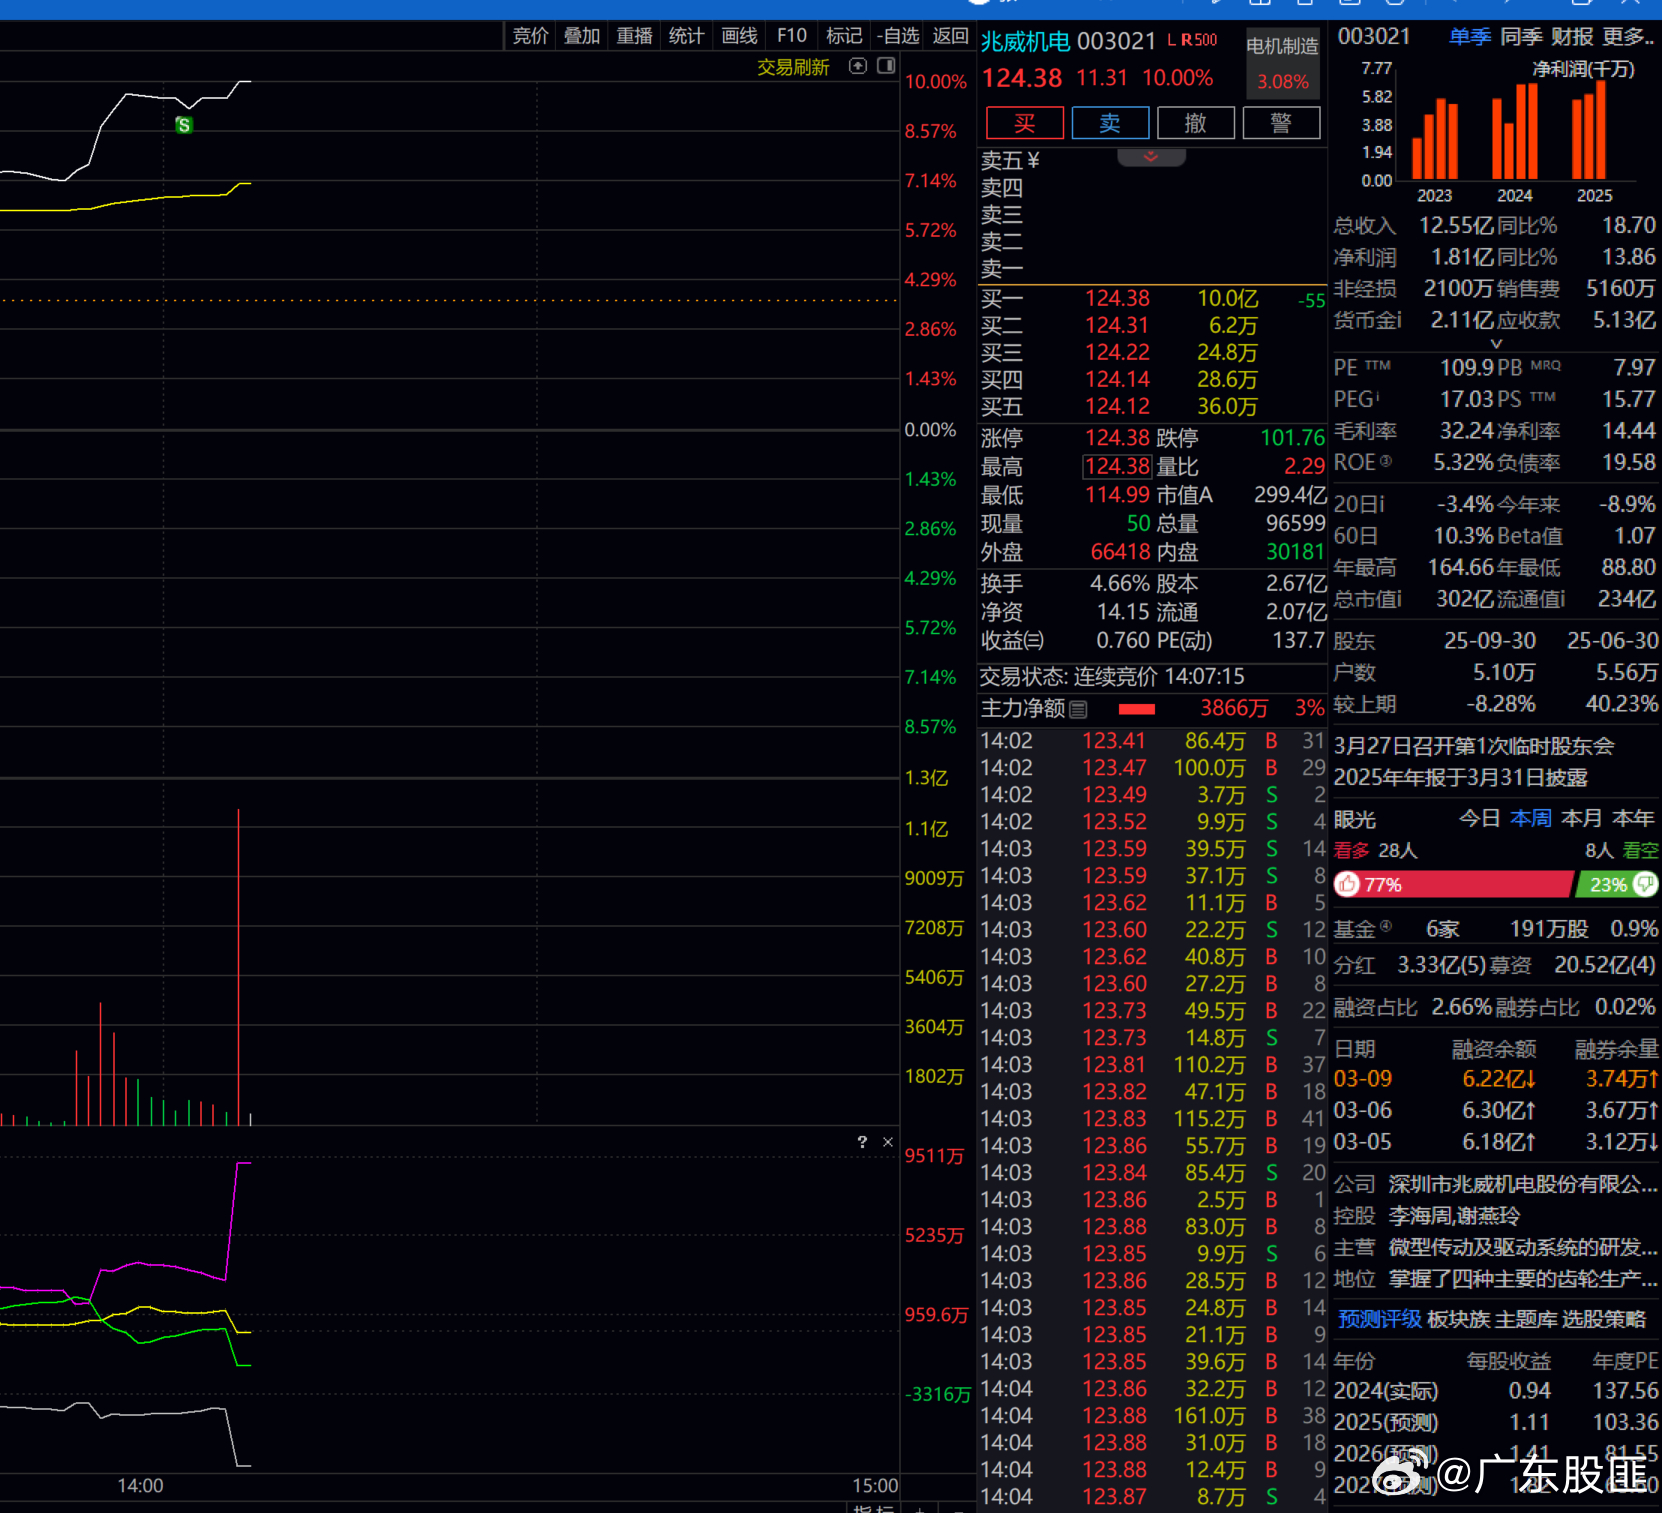Click the 主力净额 red indicator bar
The image size is (1662, 1513).
coord(1137,709)
